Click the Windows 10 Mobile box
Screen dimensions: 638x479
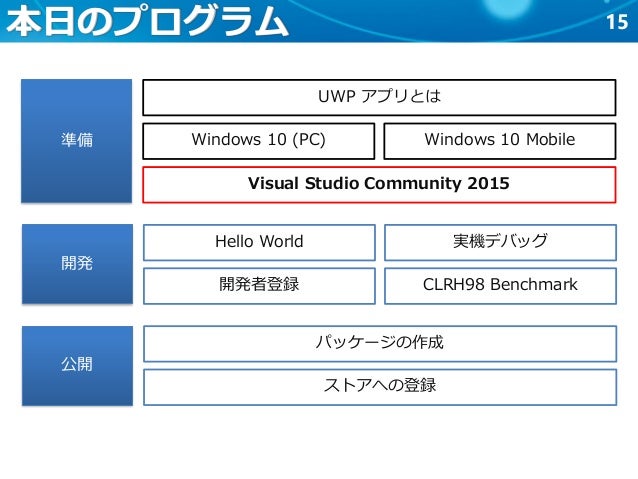point(500,141)
